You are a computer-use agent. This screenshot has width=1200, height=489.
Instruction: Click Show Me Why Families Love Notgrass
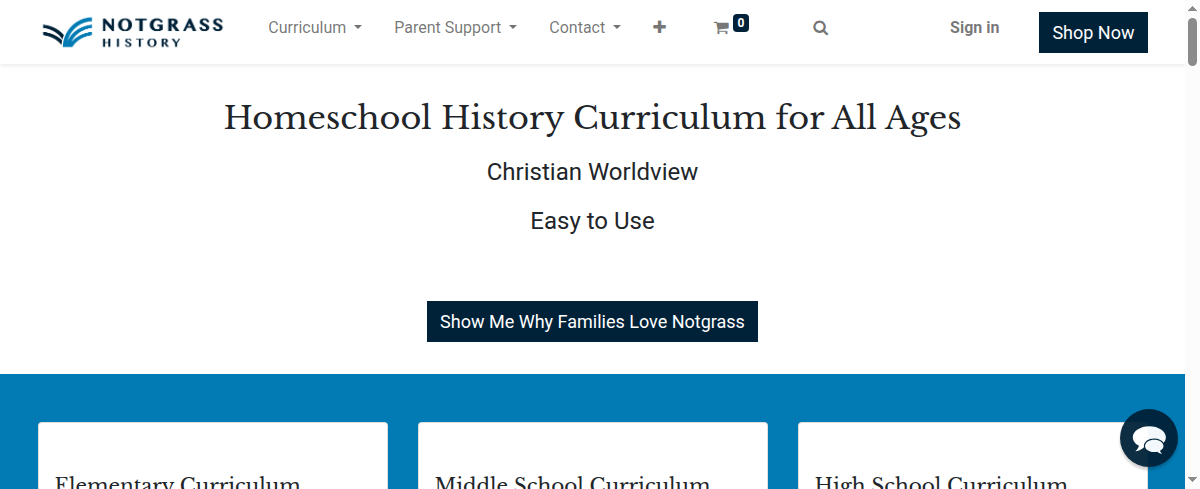(592, 322)
